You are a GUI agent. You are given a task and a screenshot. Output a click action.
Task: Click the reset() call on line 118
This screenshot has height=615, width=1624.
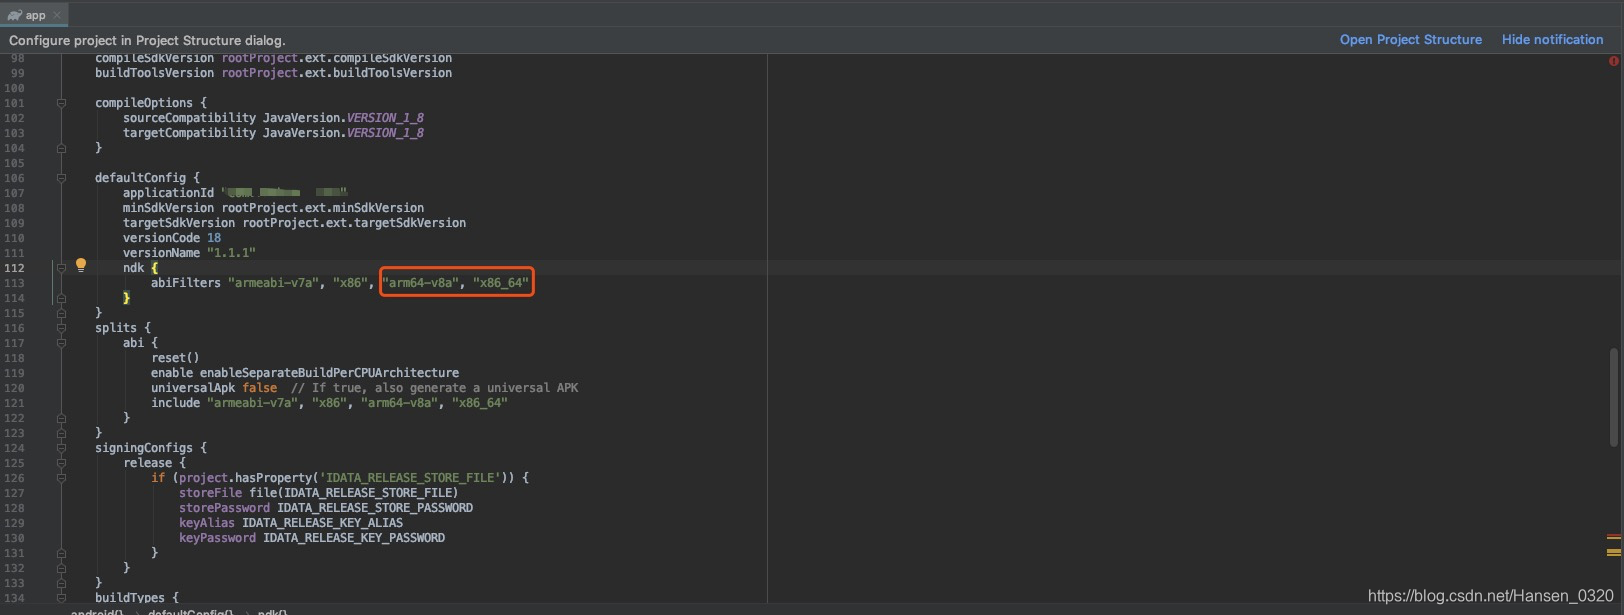pos(175,358)
